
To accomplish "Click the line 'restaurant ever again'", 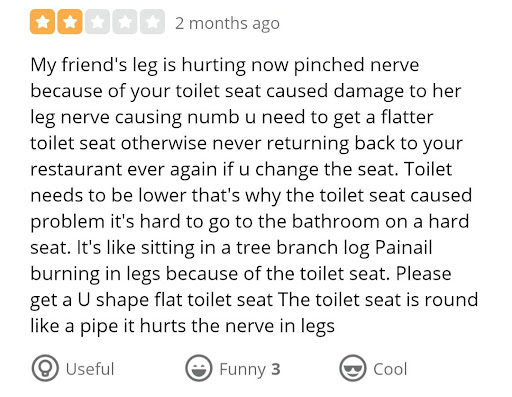I will tap(241, 170).
